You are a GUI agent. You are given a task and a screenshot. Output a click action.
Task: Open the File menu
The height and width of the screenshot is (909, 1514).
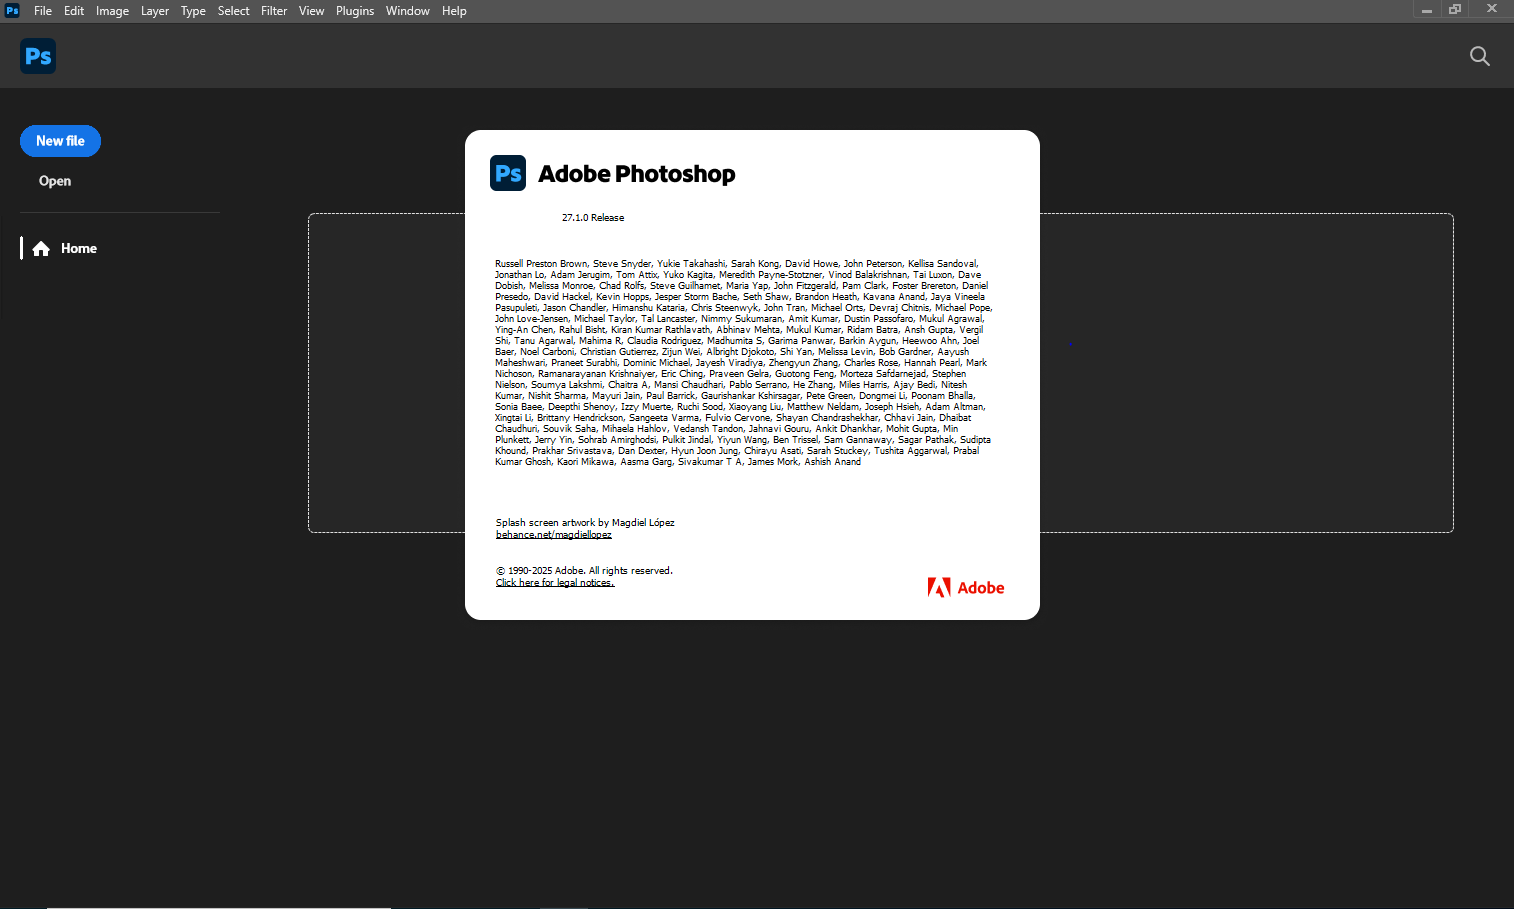coord(43,11)
